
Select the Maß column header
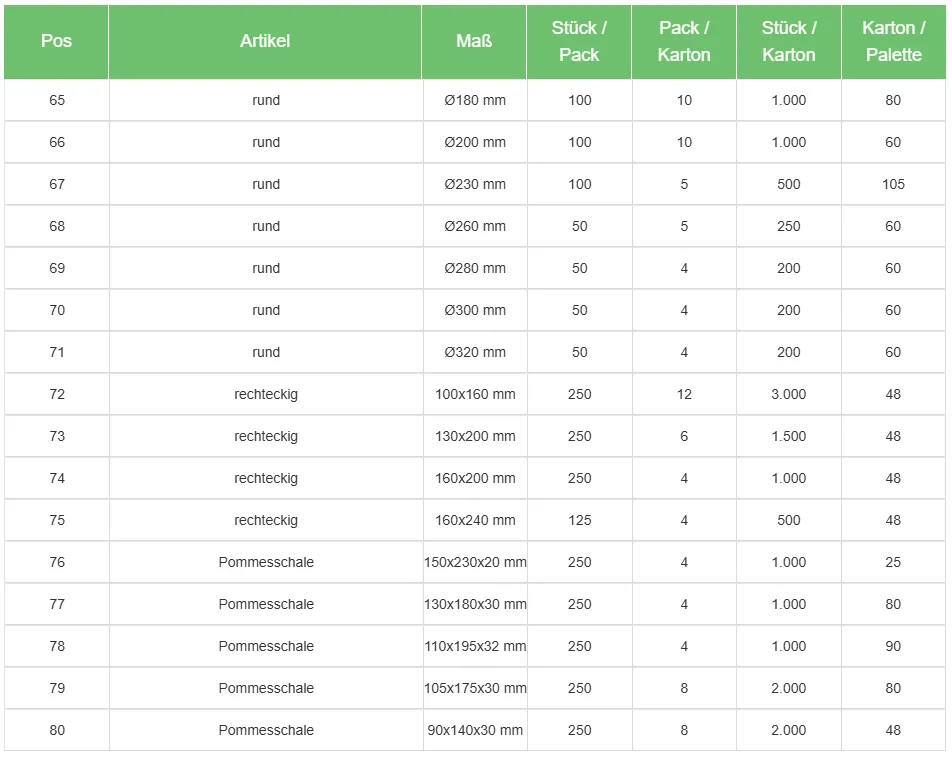474,41
